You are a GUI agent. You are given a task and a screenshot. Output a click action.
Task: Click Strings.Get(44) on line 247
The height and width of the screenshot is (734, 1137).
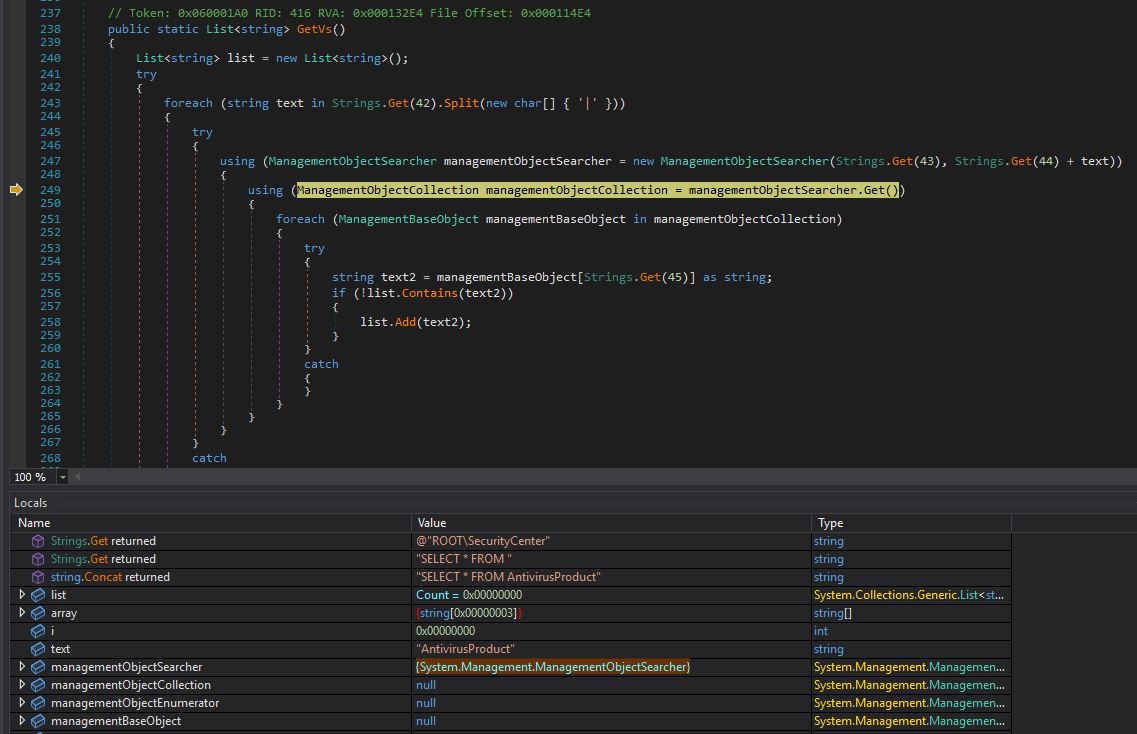(1006, 161)
